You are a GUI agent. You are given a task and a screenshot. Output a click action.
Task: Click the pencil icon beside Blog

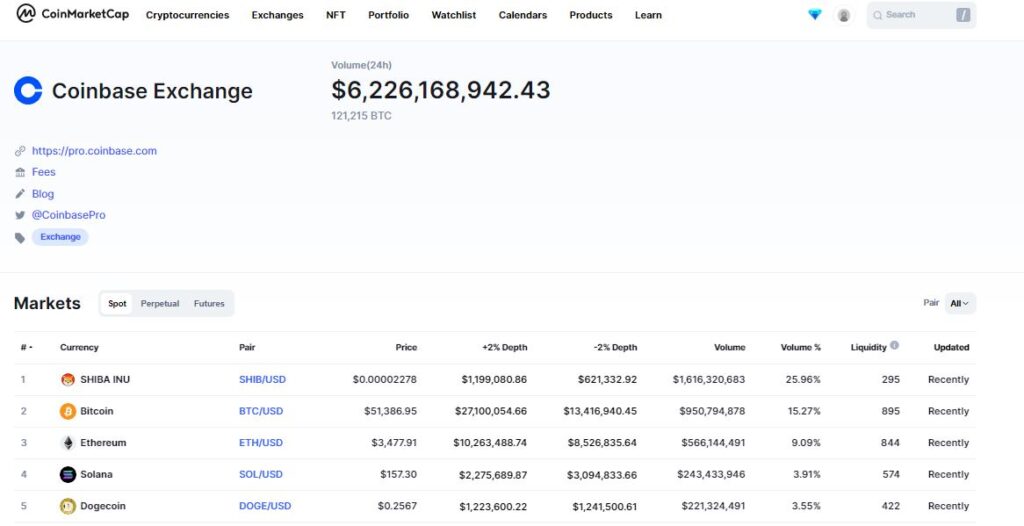20,194
